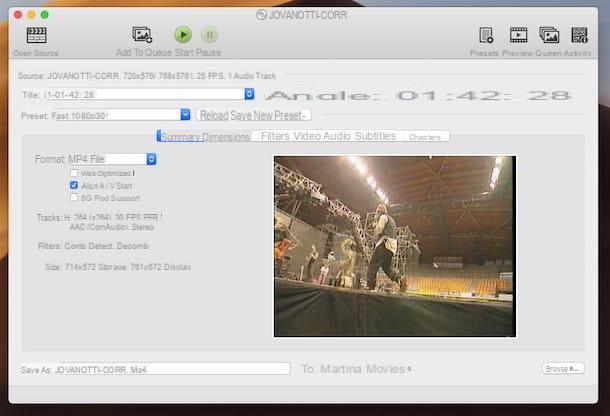This screenshot has height=416, width=610.
Task: Open the Presets panel icon
Action: pos(486,35)
